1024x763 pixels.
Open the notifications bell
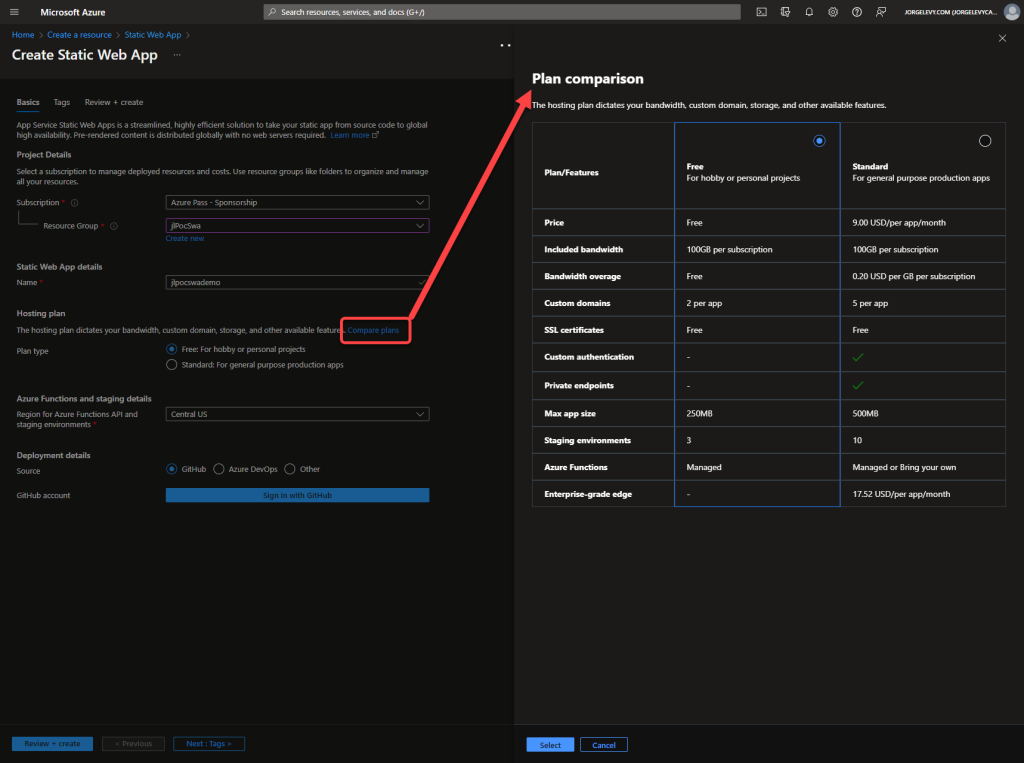coord(809,12)
